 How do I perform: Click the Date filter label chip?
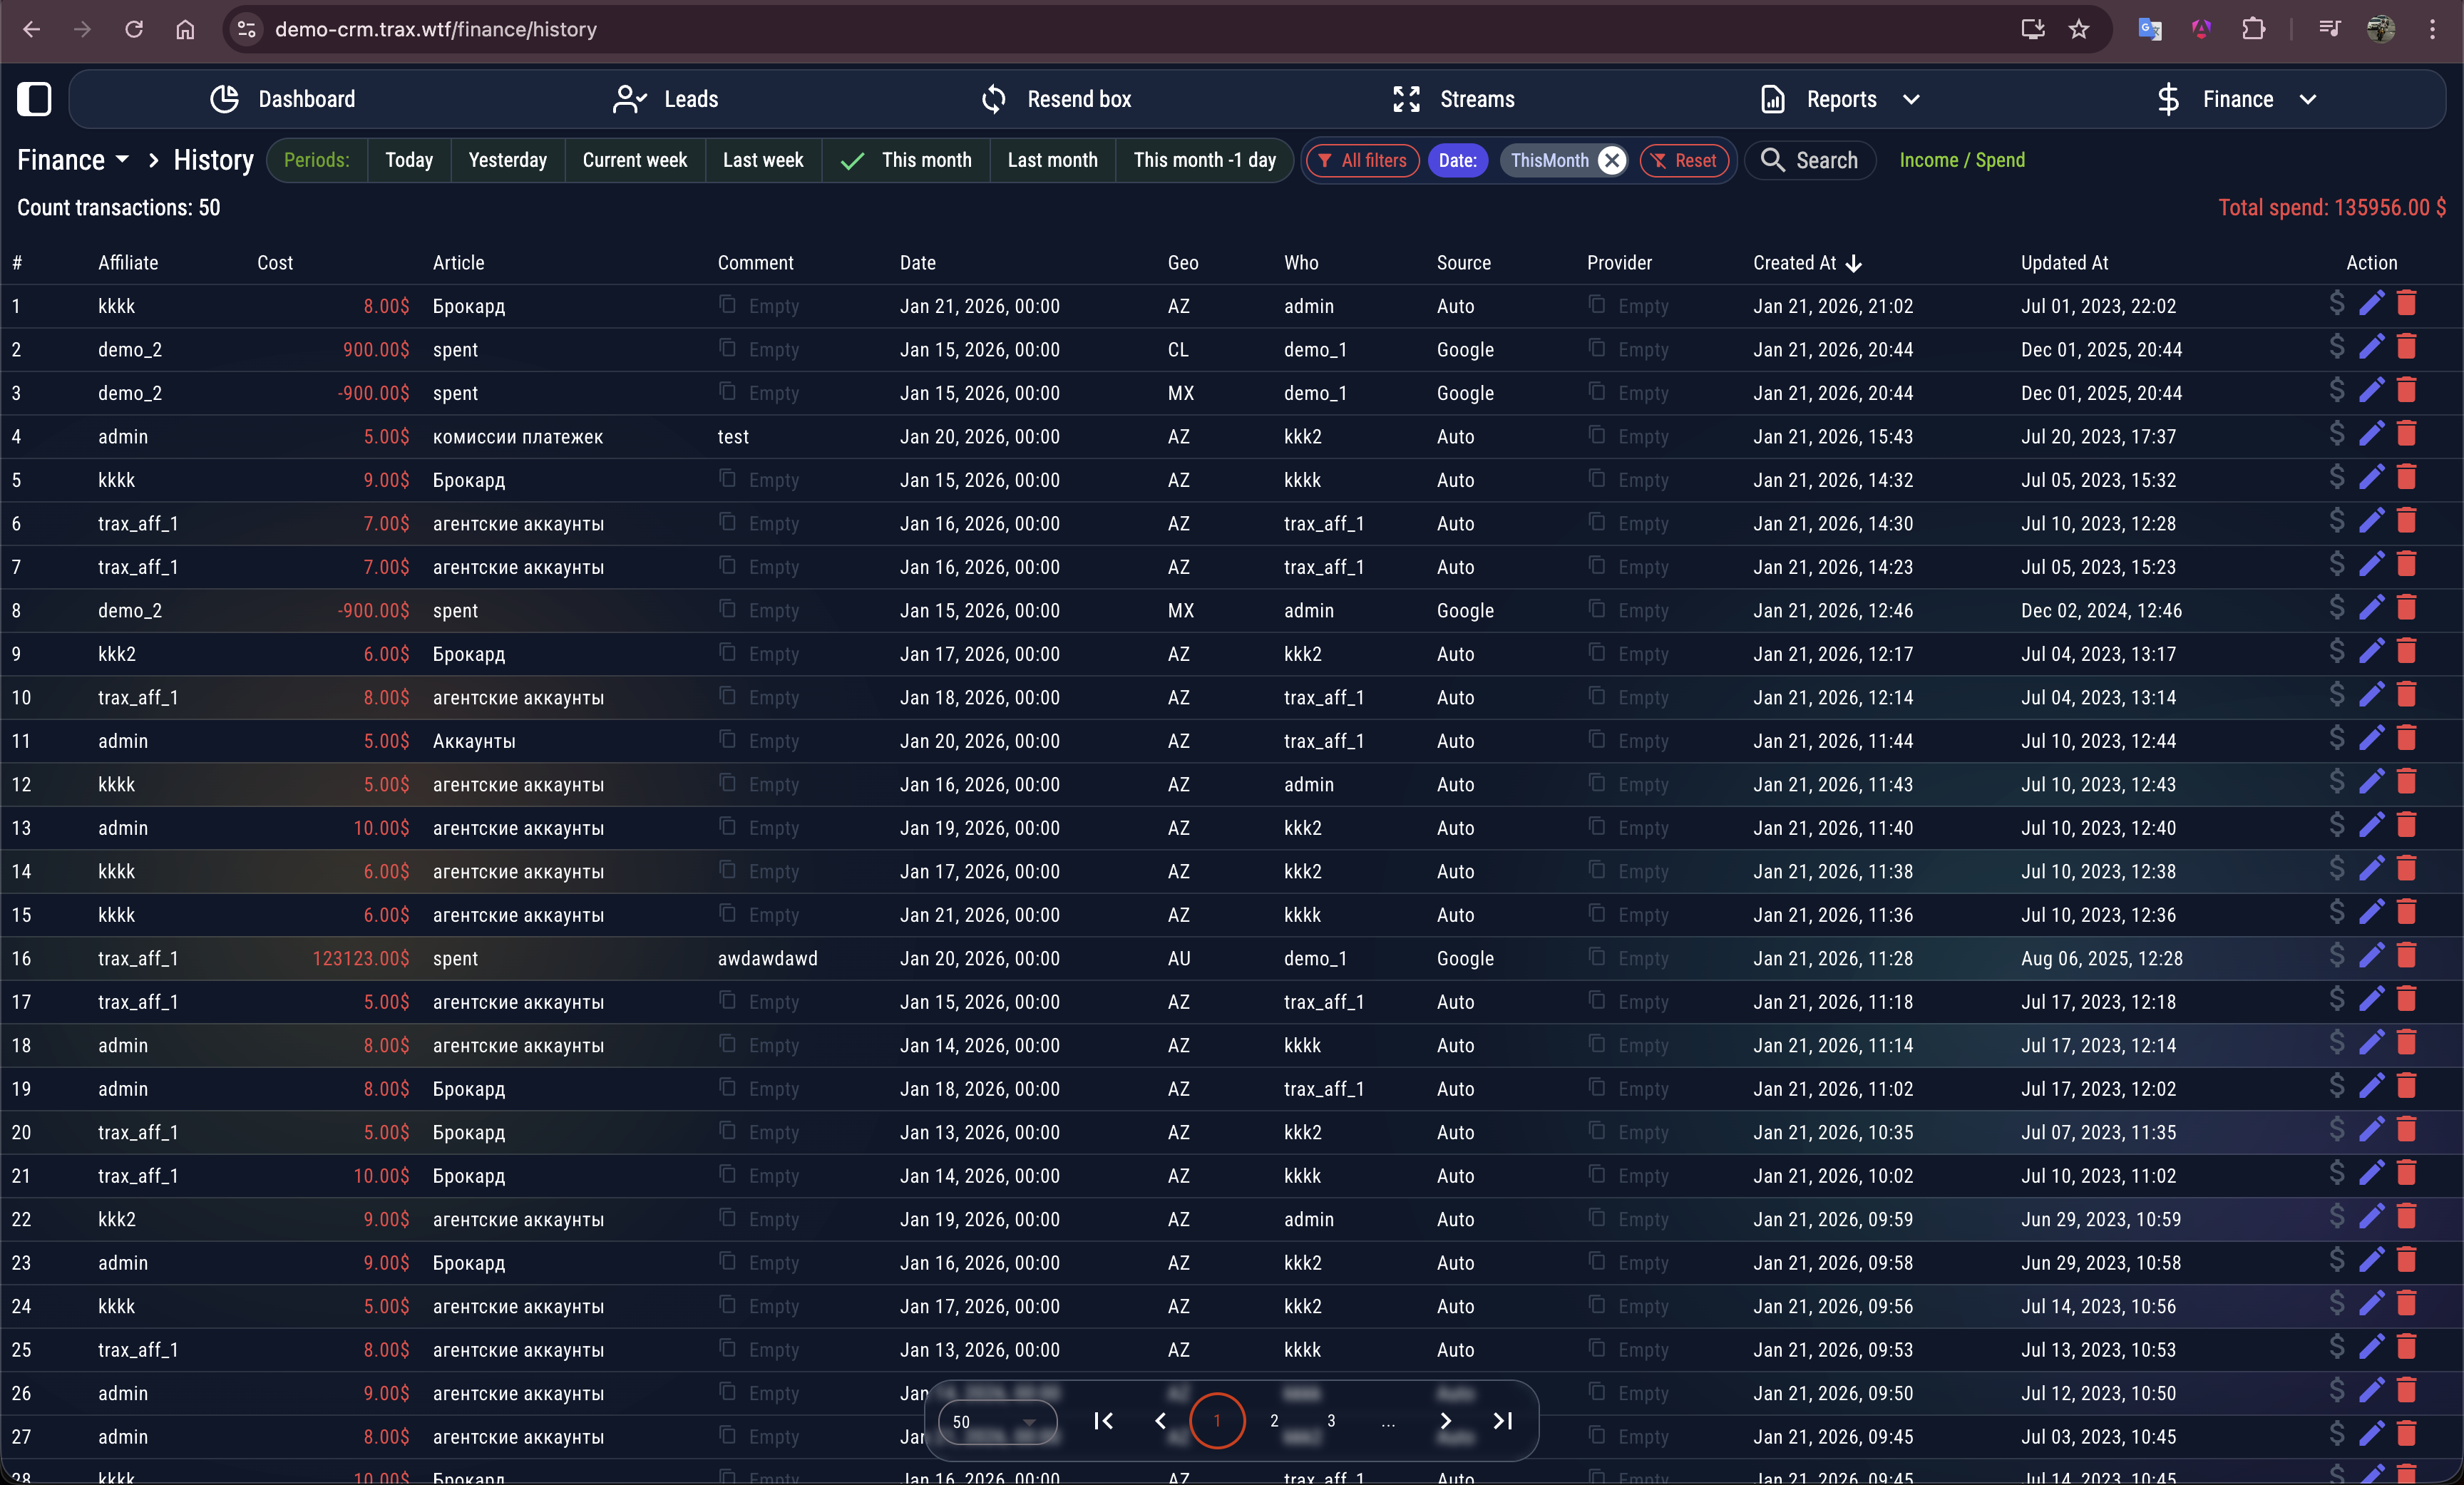pos(1457,160)
